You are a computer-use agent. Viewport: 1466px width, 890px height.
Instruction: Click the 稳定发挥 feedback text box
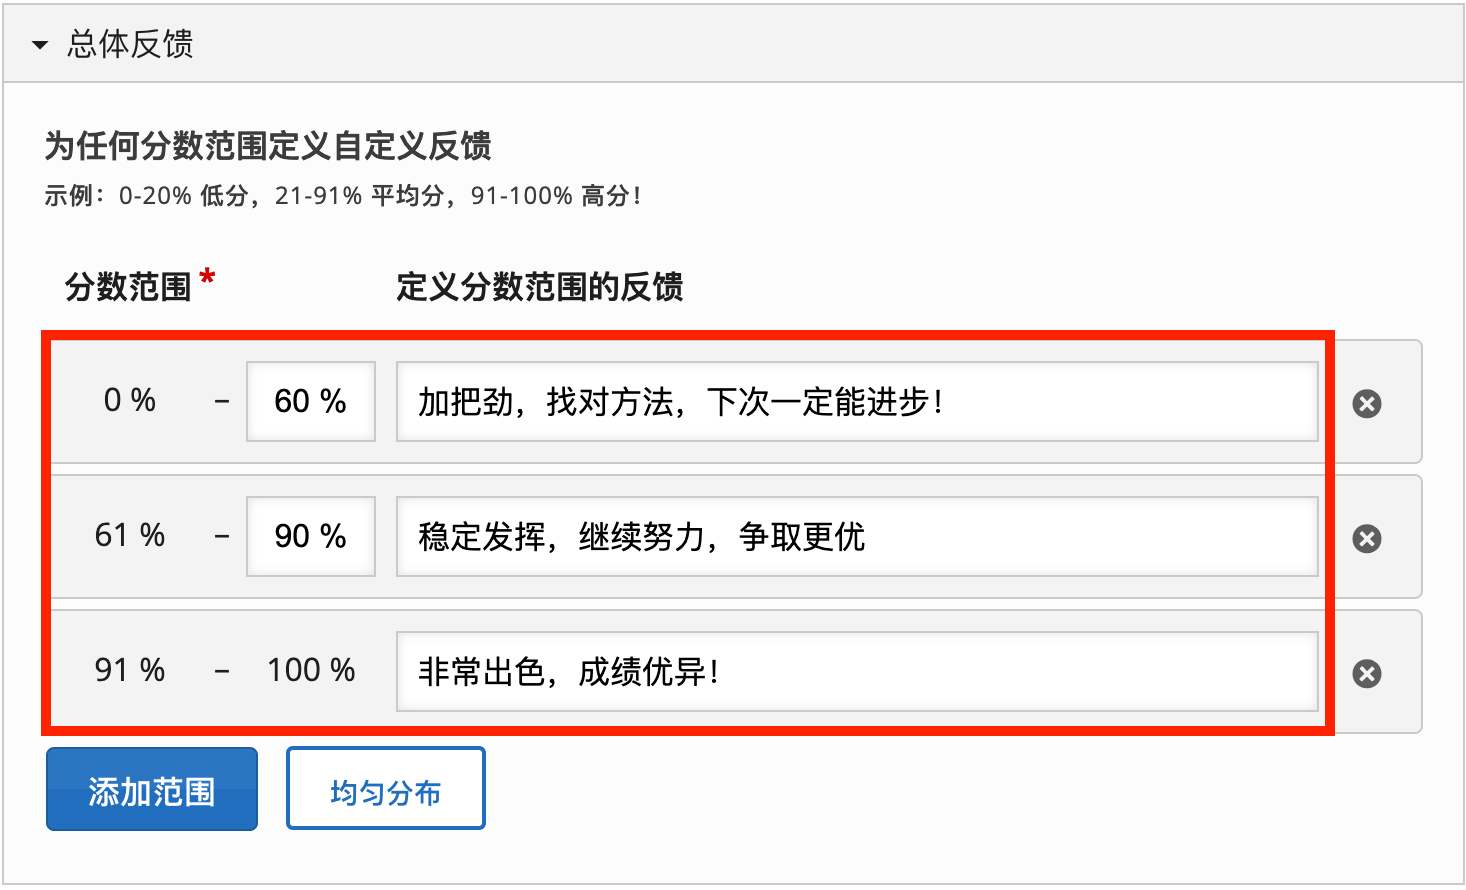click(858, 536)
